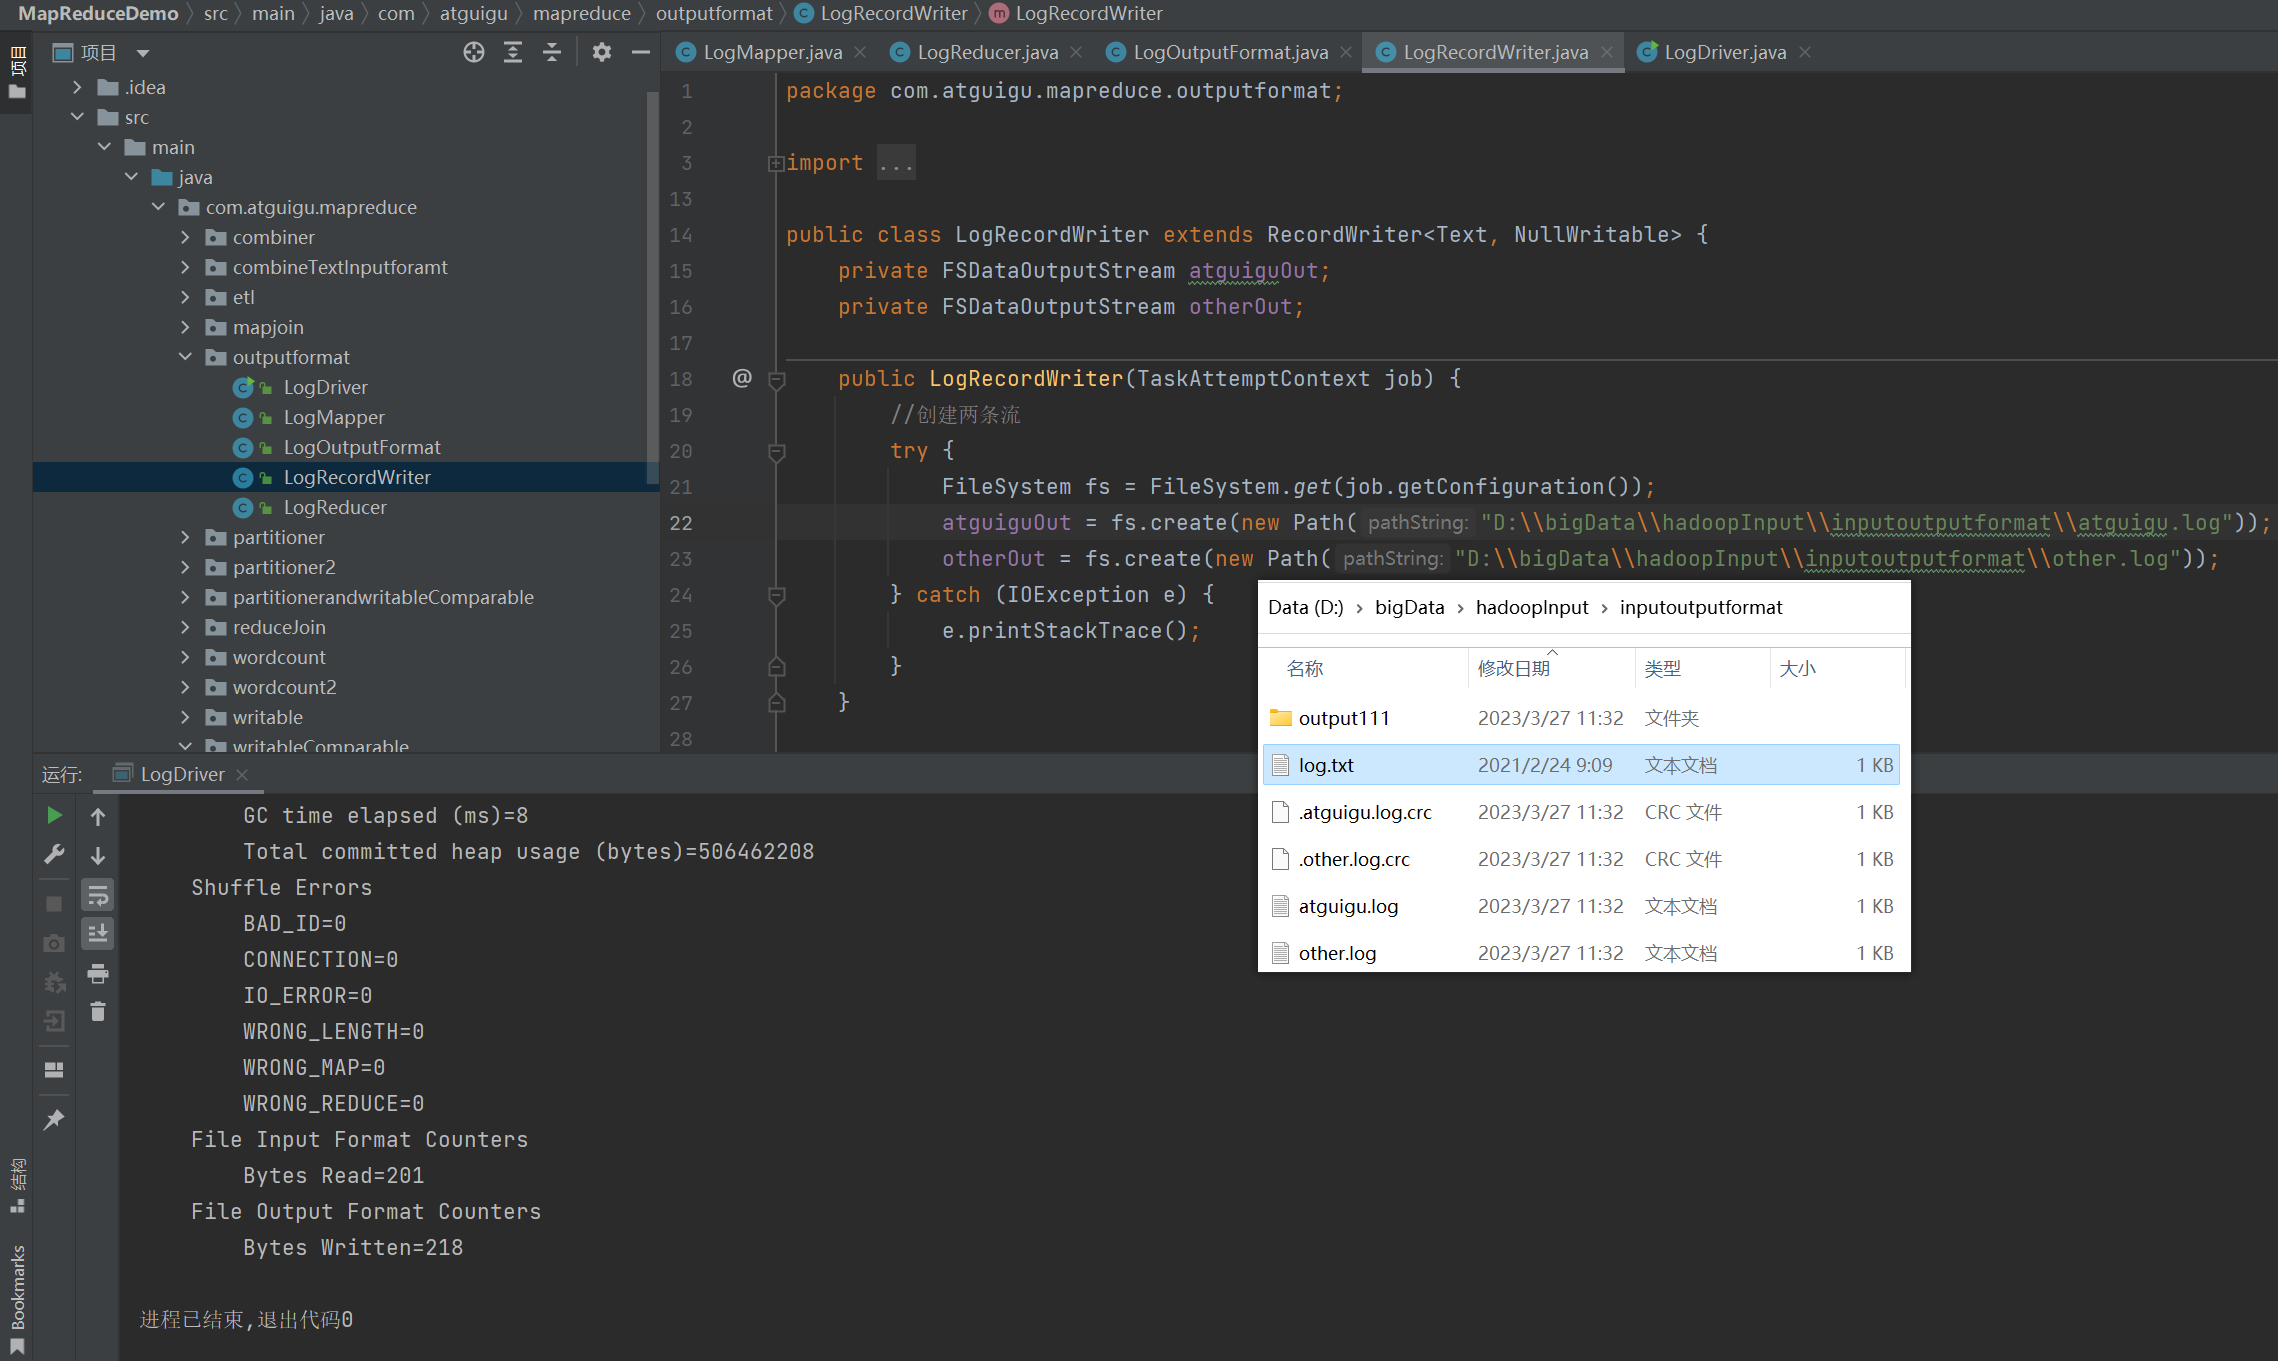Select LogMapper class in project tree
2278x1361 pixels.
[x=334, y=417]
